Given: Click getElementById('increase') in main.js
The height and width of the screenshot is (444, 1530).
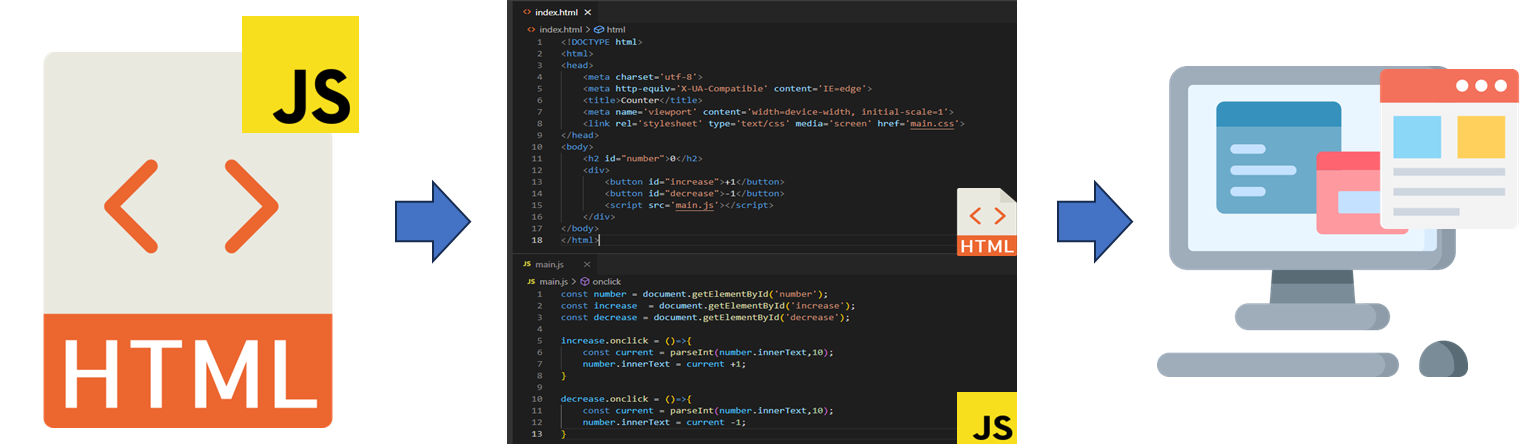Looking at the screenshot, I should click(x=778, y=305).
